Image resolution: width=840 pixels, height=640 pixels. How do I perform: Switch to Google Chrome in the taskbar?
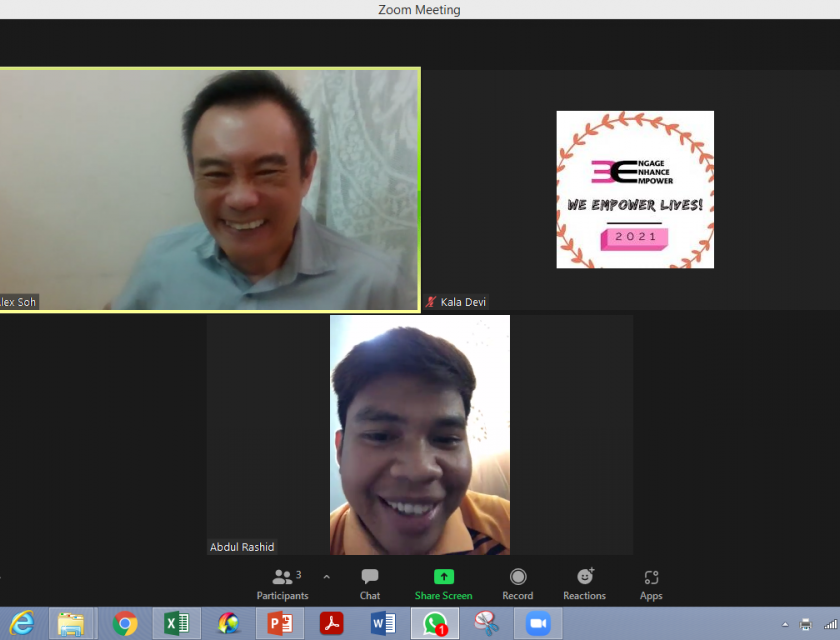pyautogui.click(x=125, y=624)
